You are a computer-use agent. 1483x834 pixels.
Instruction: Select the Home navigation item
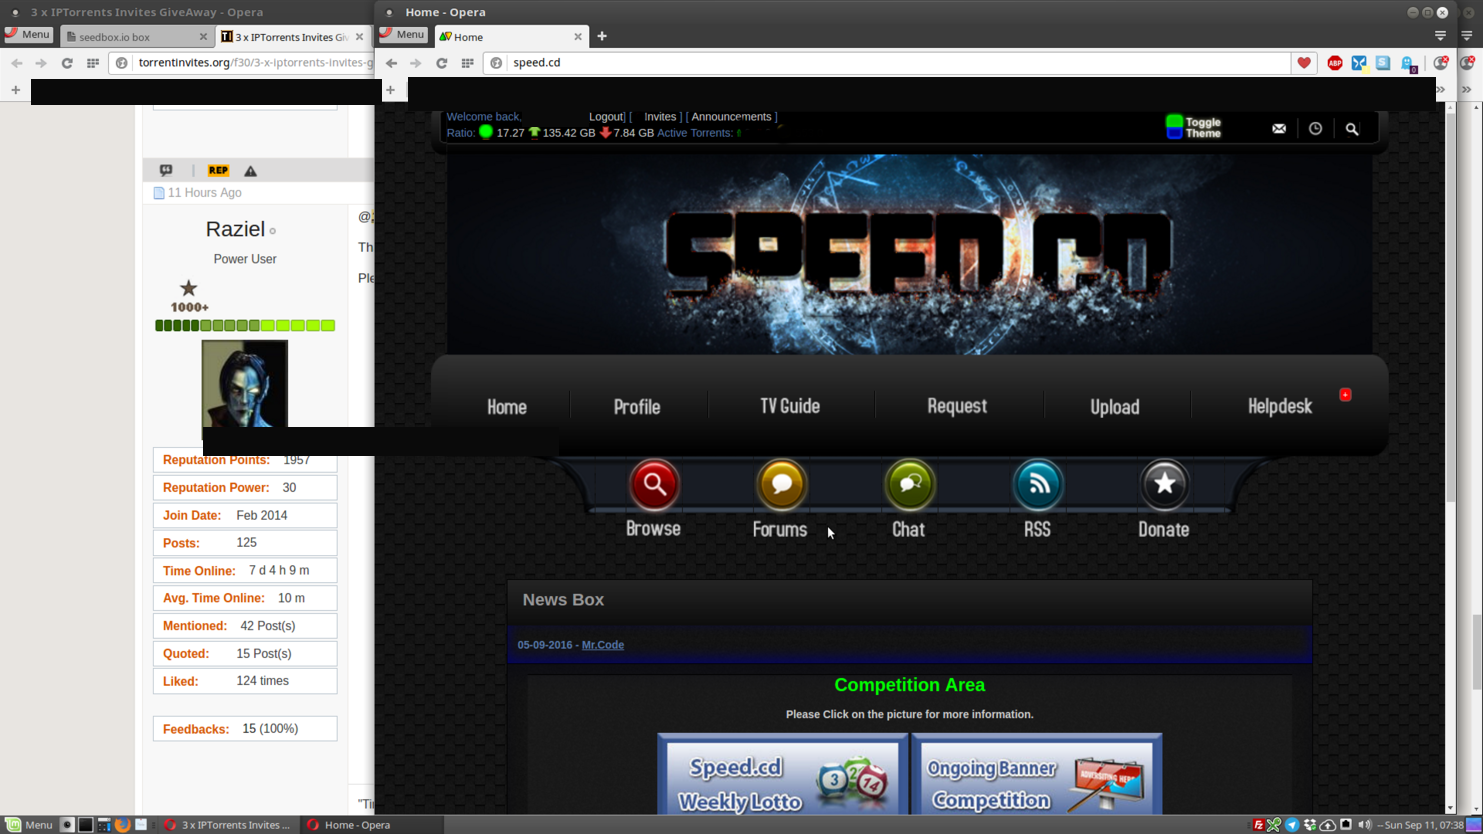point(507,407)
